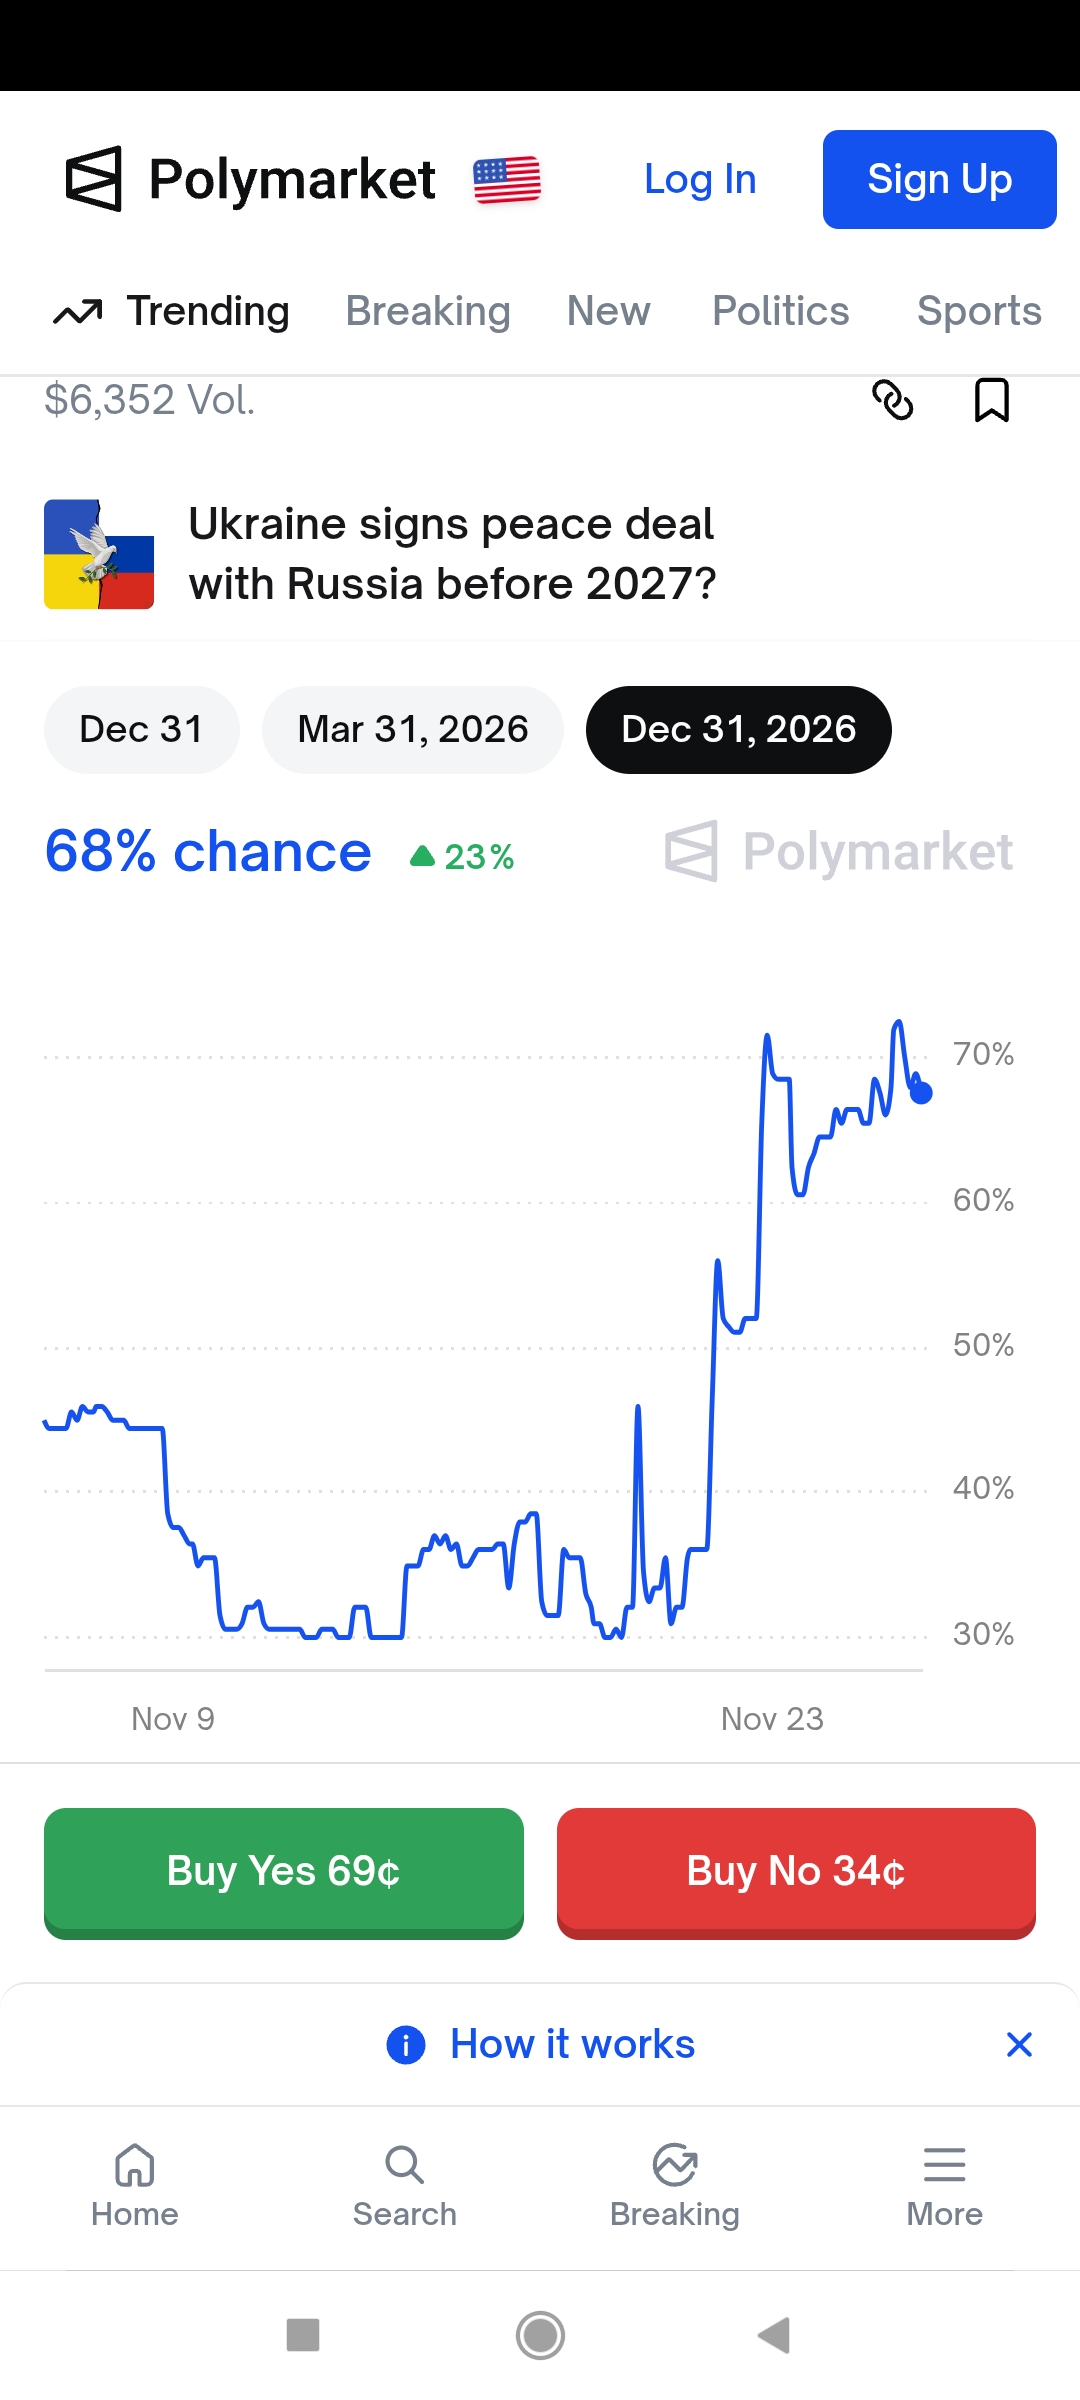1080x2400 pixels.
Task: Bookmark this market
Action: coord(992,400)
